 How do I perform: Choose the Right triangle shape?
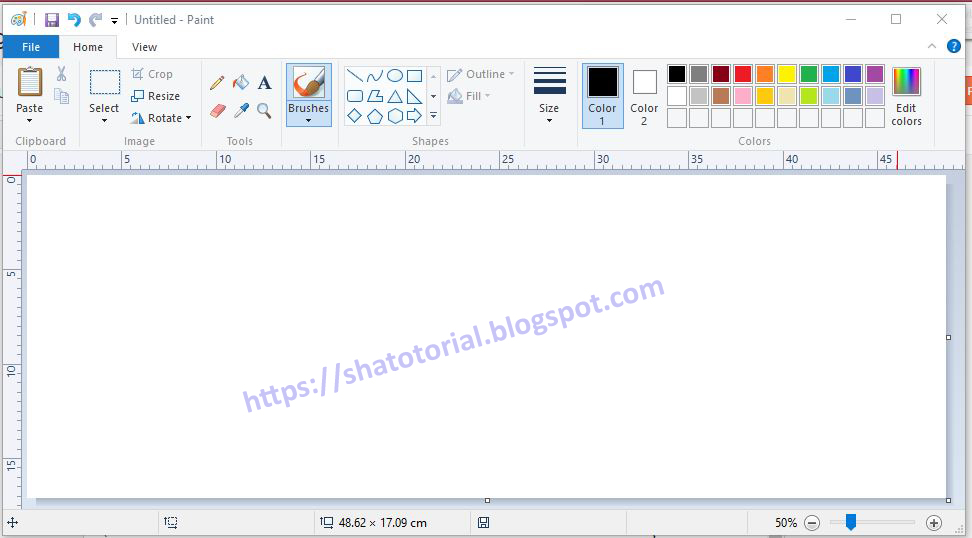point(415,96)
